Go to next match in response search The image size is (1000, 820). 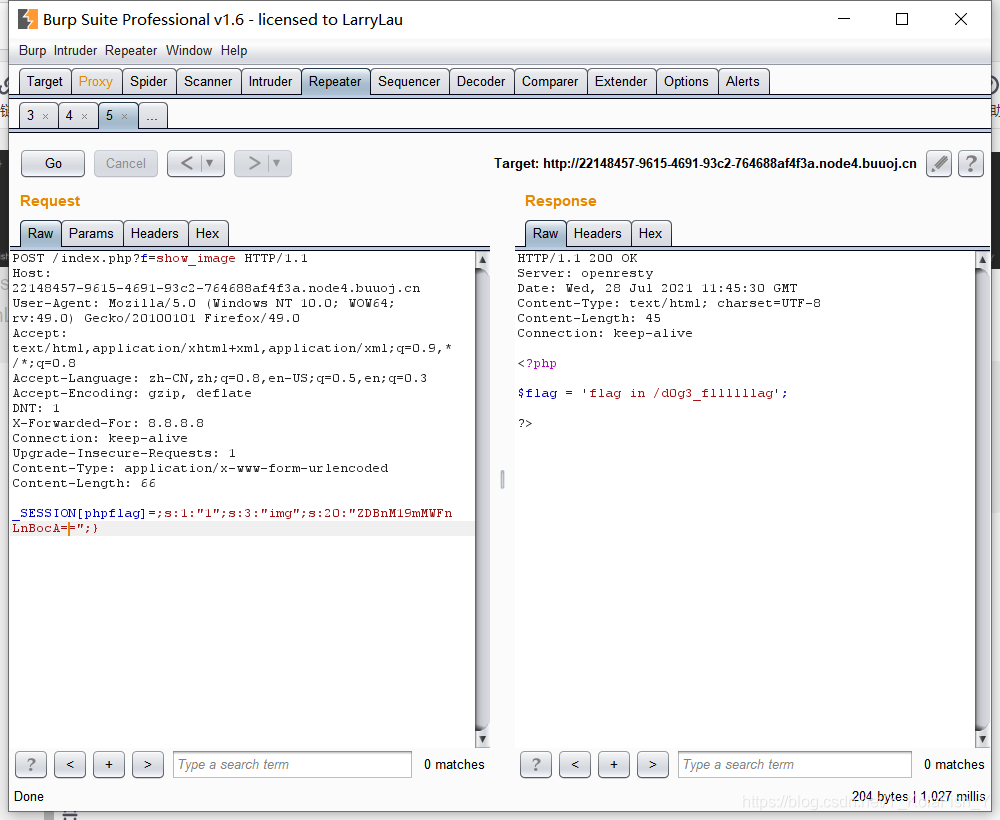pos(653,765)
